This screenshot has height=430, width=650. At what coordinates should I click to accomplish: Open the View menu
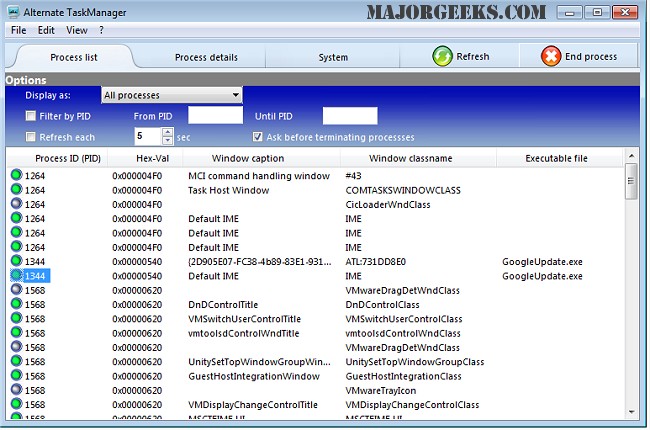coord(76,30)
